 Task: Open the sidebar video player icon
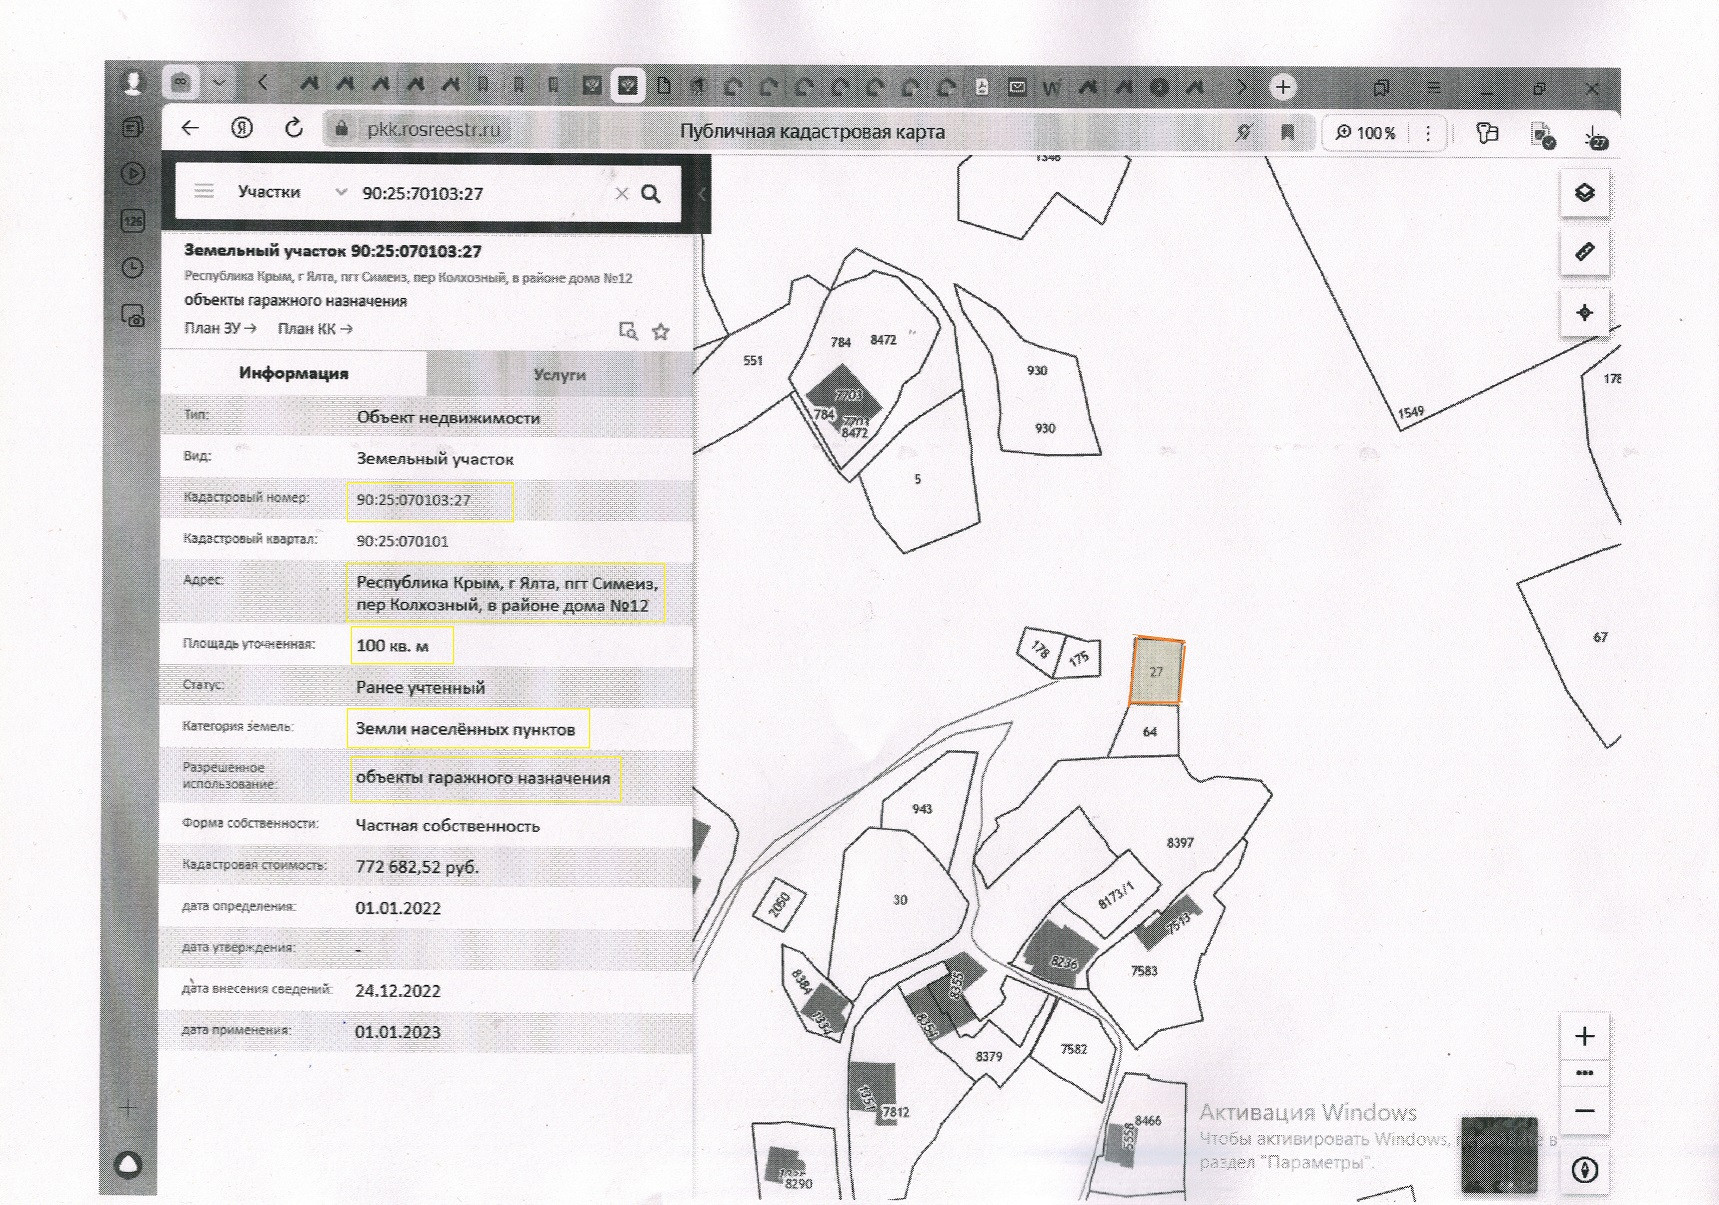[x=132, y=173]
